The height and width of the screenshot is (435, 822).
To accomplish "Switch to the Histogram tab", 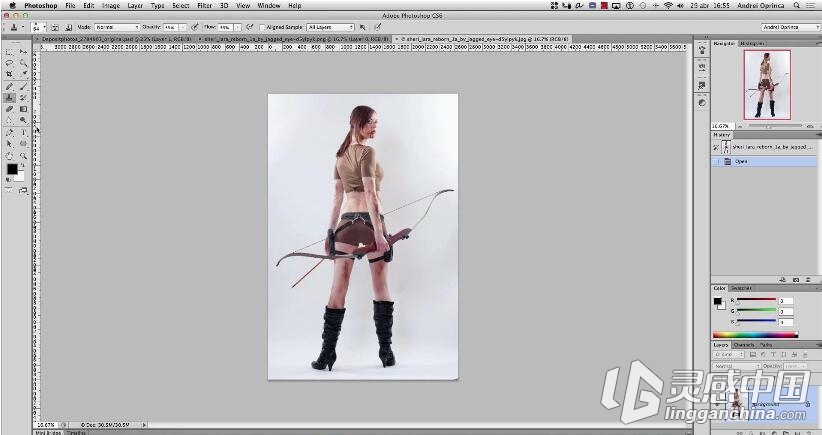I will 753,44.
